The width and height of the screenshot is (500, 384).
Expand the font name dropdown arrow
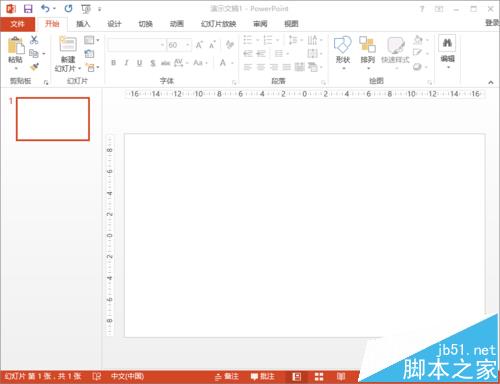[x=162, y=45]
